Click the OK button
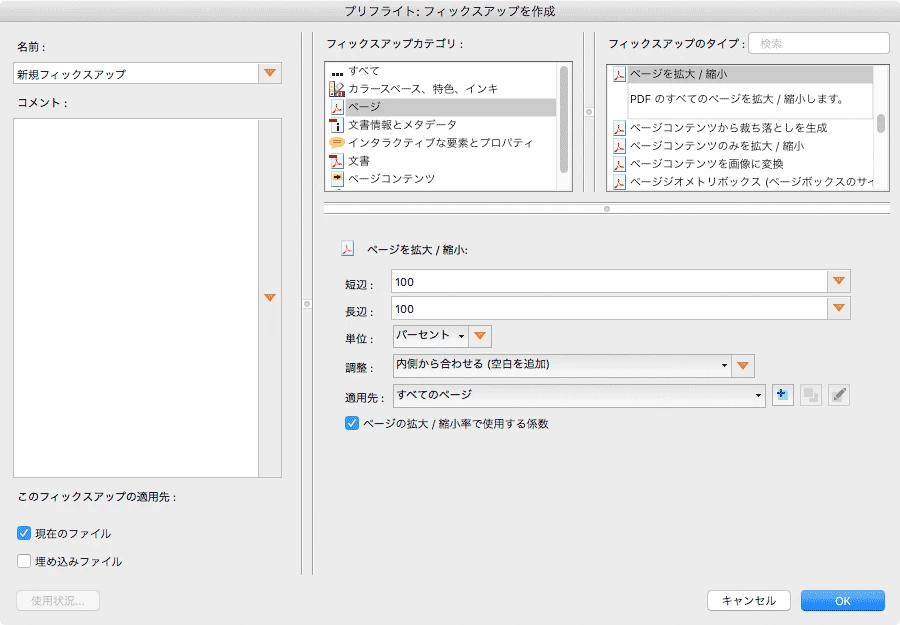 coord(843,600)
